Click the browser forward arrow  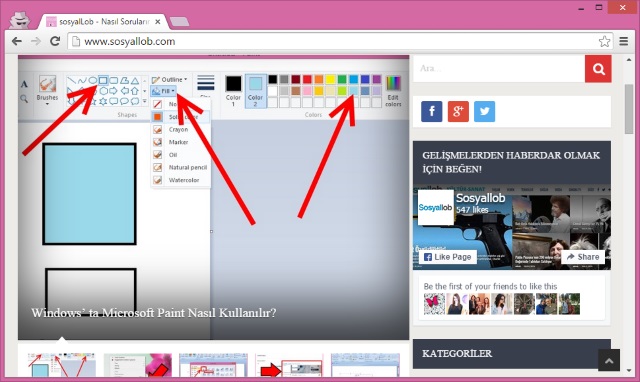click(x=36, y=41)
